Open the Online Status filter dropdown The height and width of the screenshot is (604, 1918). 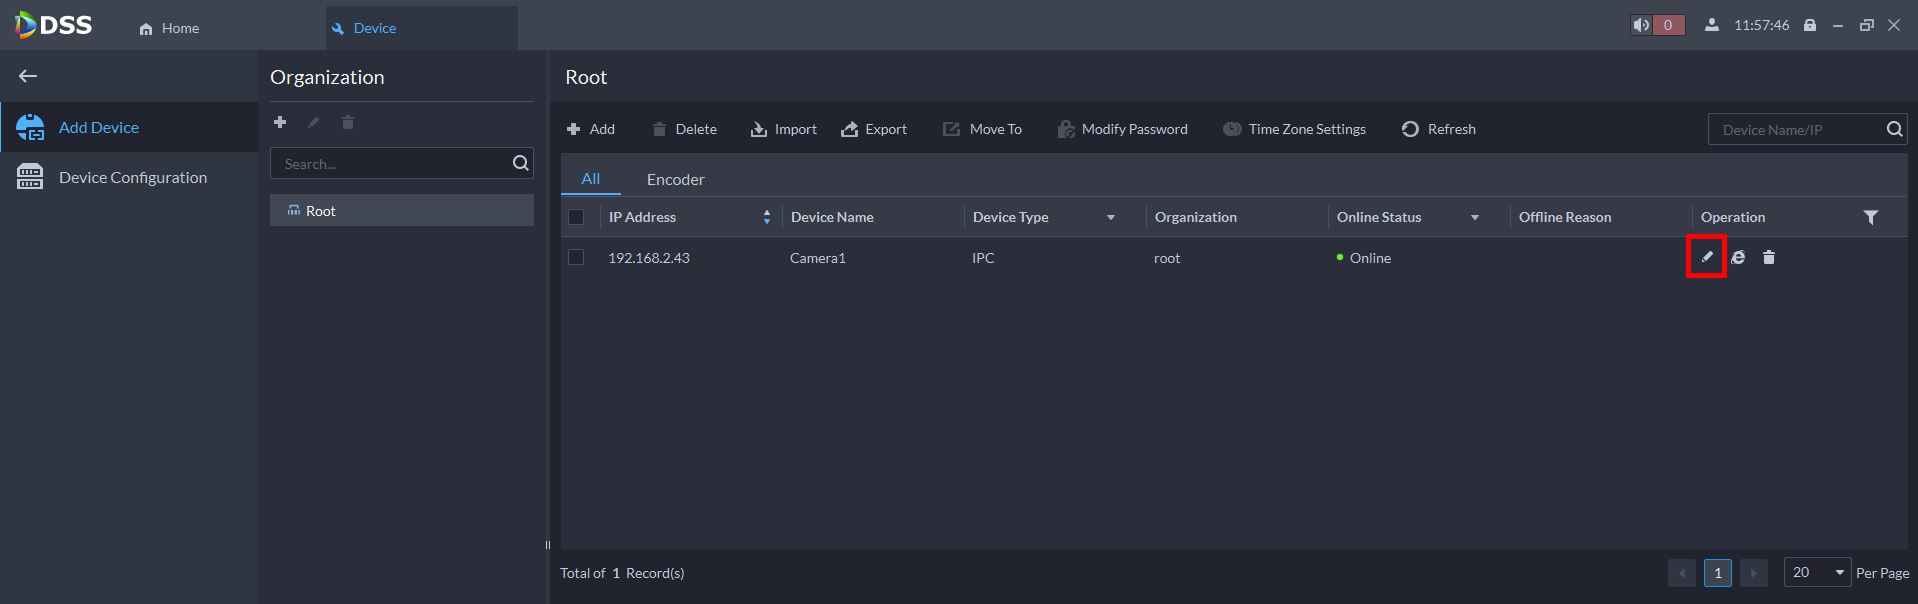(x=1474, y=217)
